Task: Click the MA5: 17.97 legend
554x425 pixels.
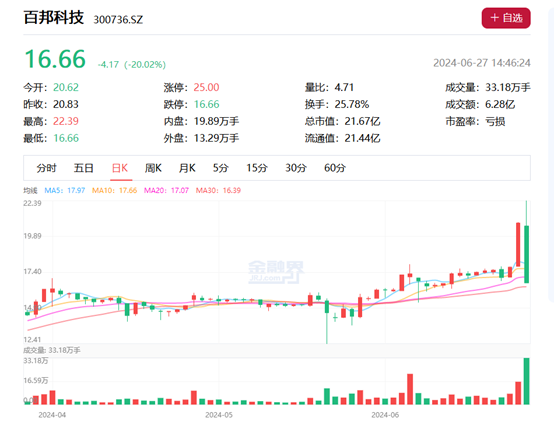Action: coord(65,190)
